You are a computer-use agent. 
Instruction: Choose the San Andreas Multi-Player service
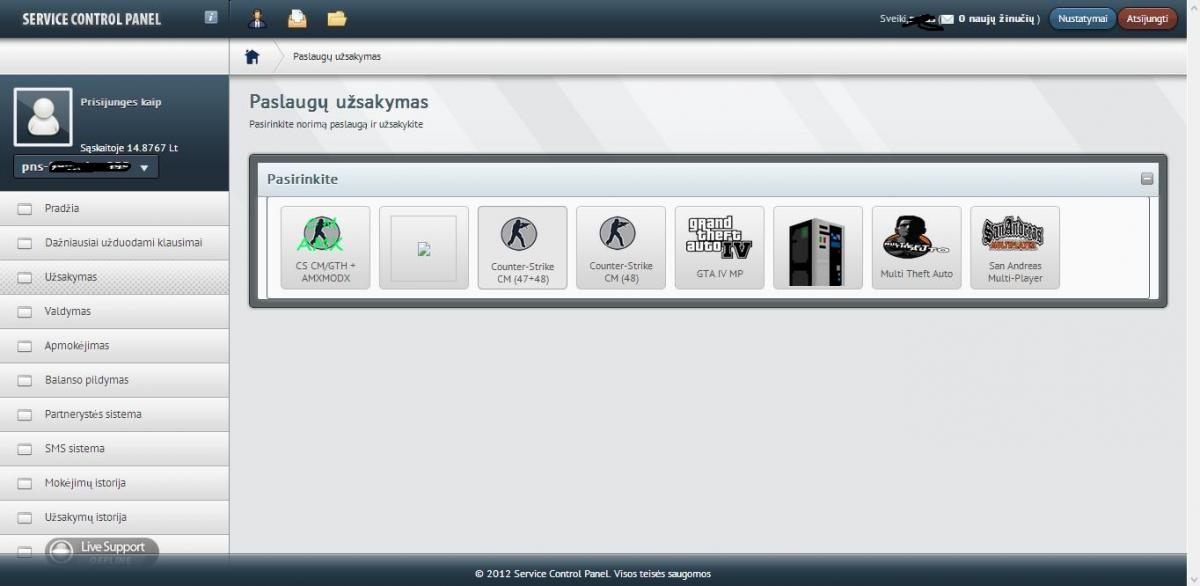(1015, 248)
